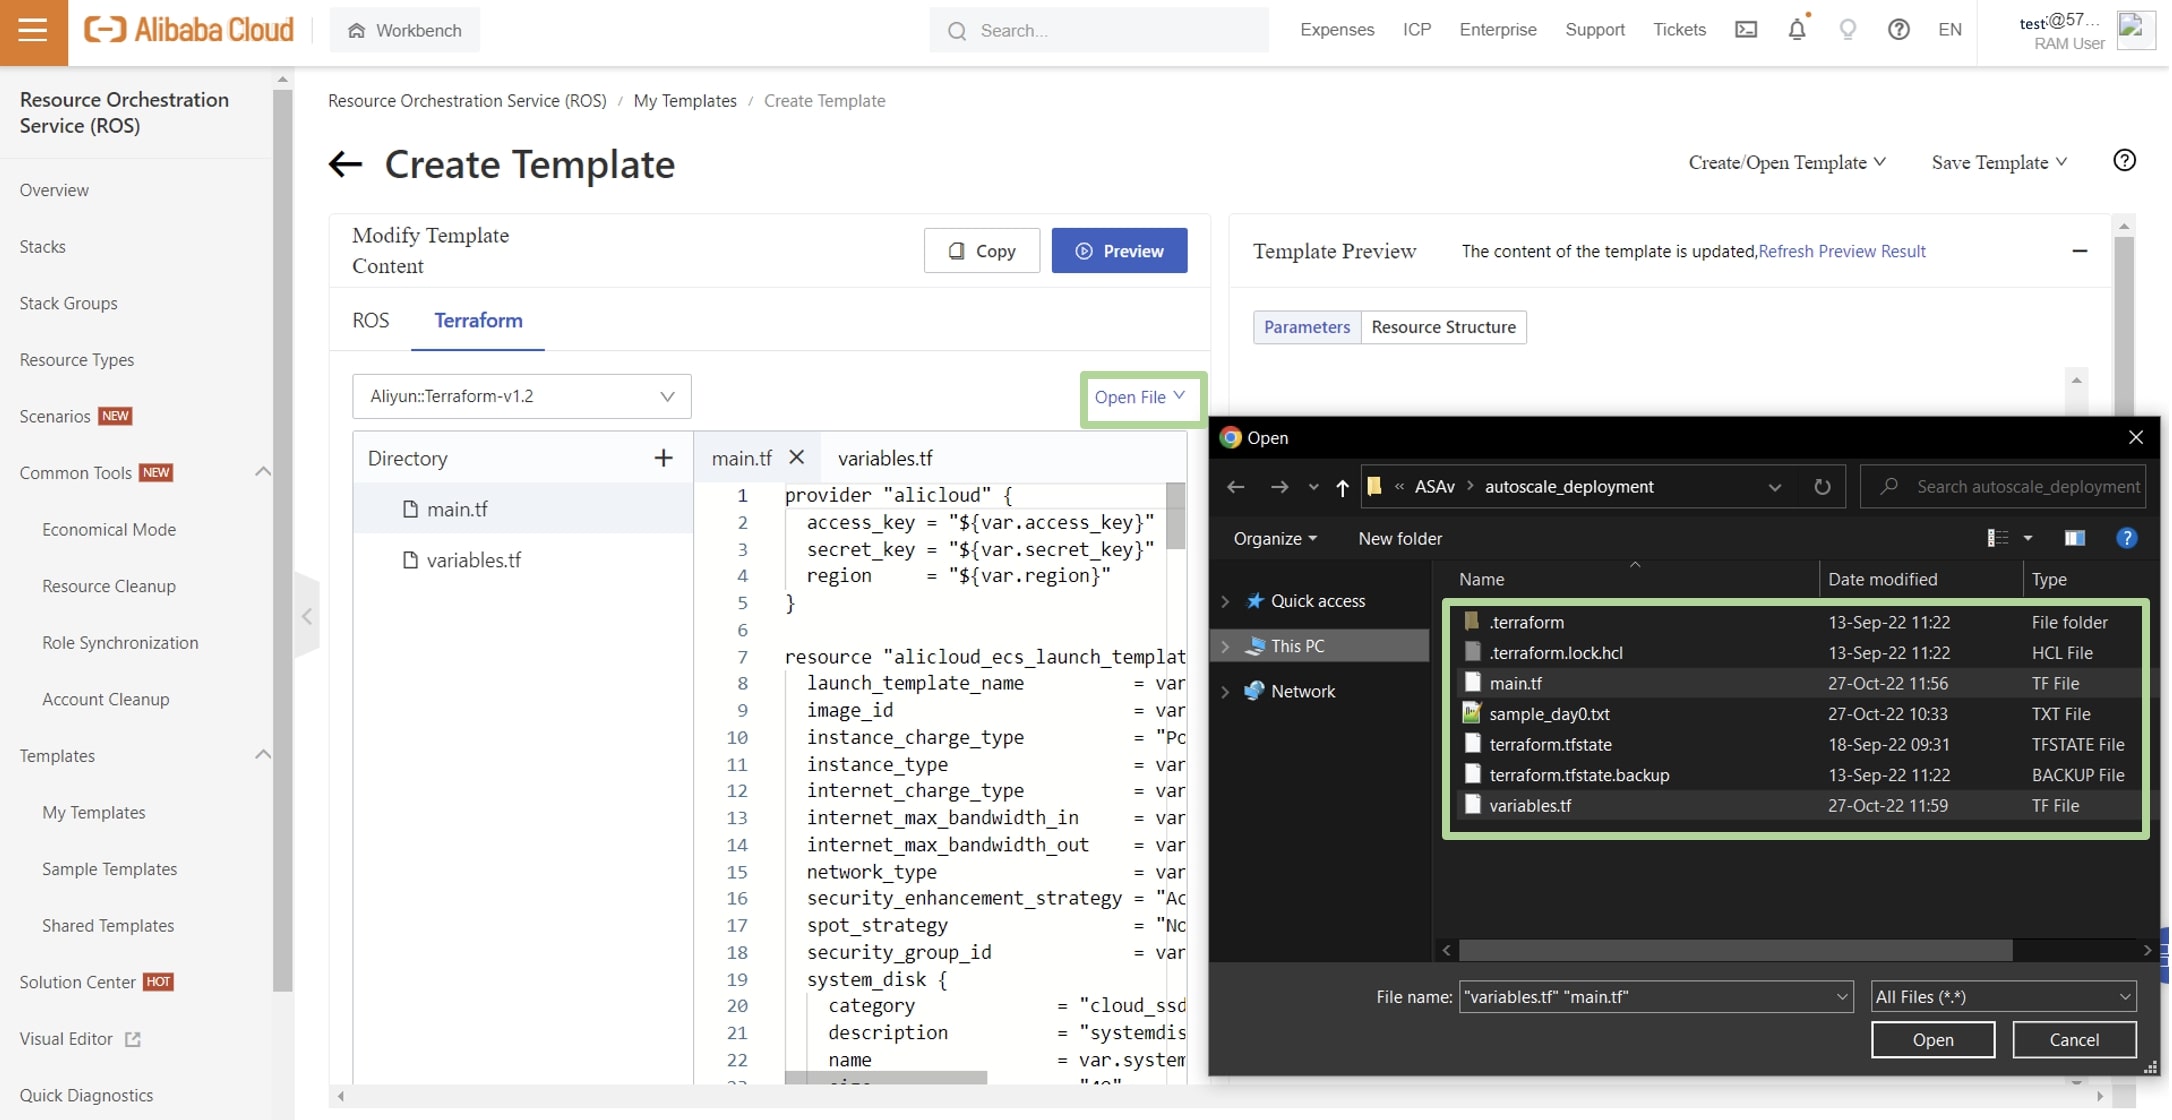Open the hamburger navigation menu

(x=33, y=30)
